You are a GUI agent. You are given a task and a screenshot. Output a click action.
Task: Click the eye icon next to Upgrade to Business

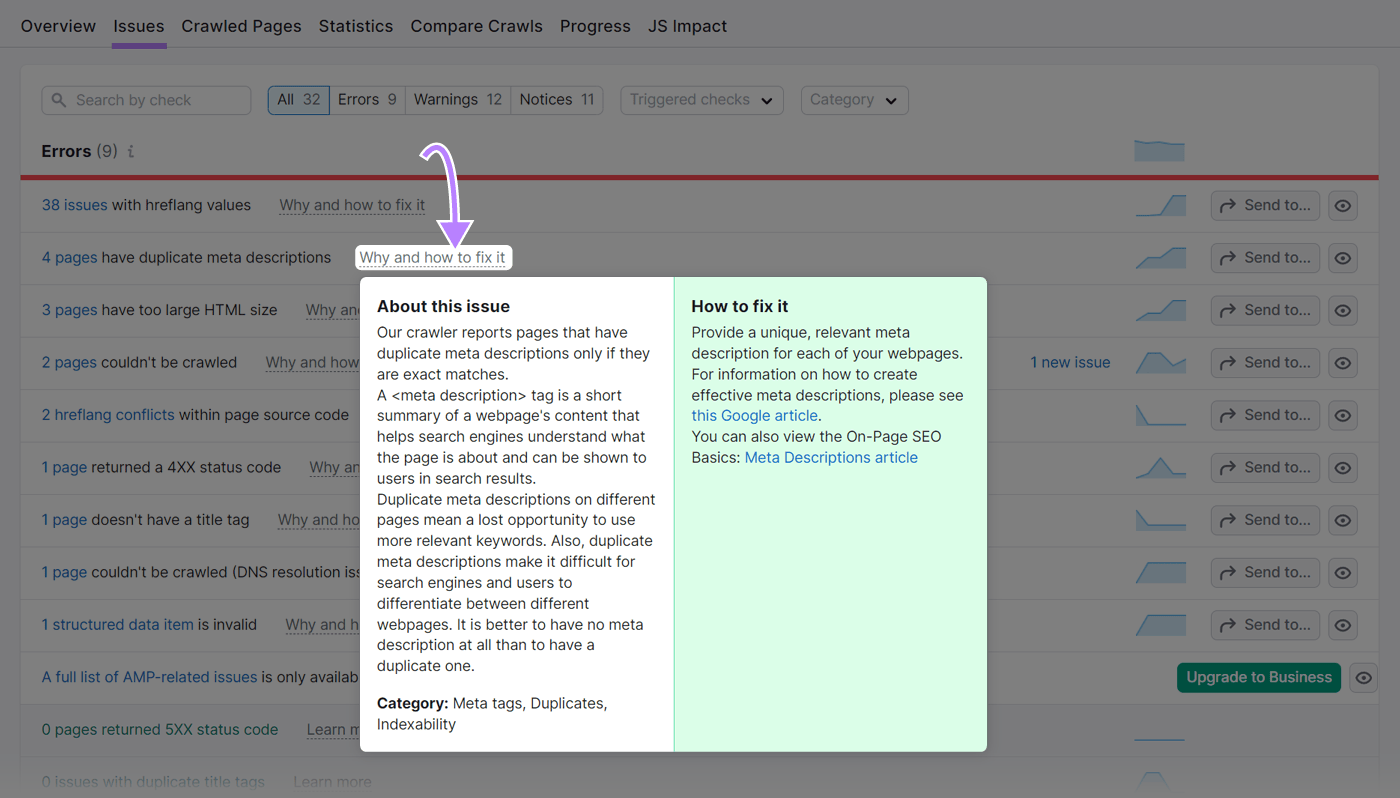point(1363,677)
